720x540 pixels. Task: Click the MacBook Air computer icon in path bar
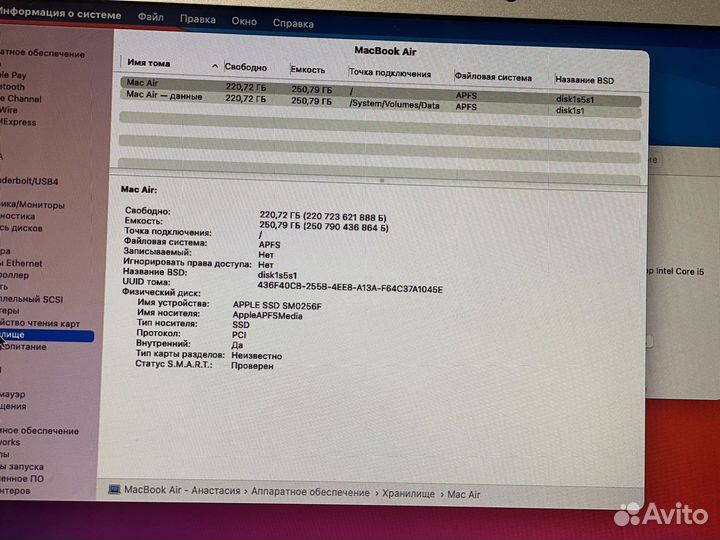coord(114,489)
